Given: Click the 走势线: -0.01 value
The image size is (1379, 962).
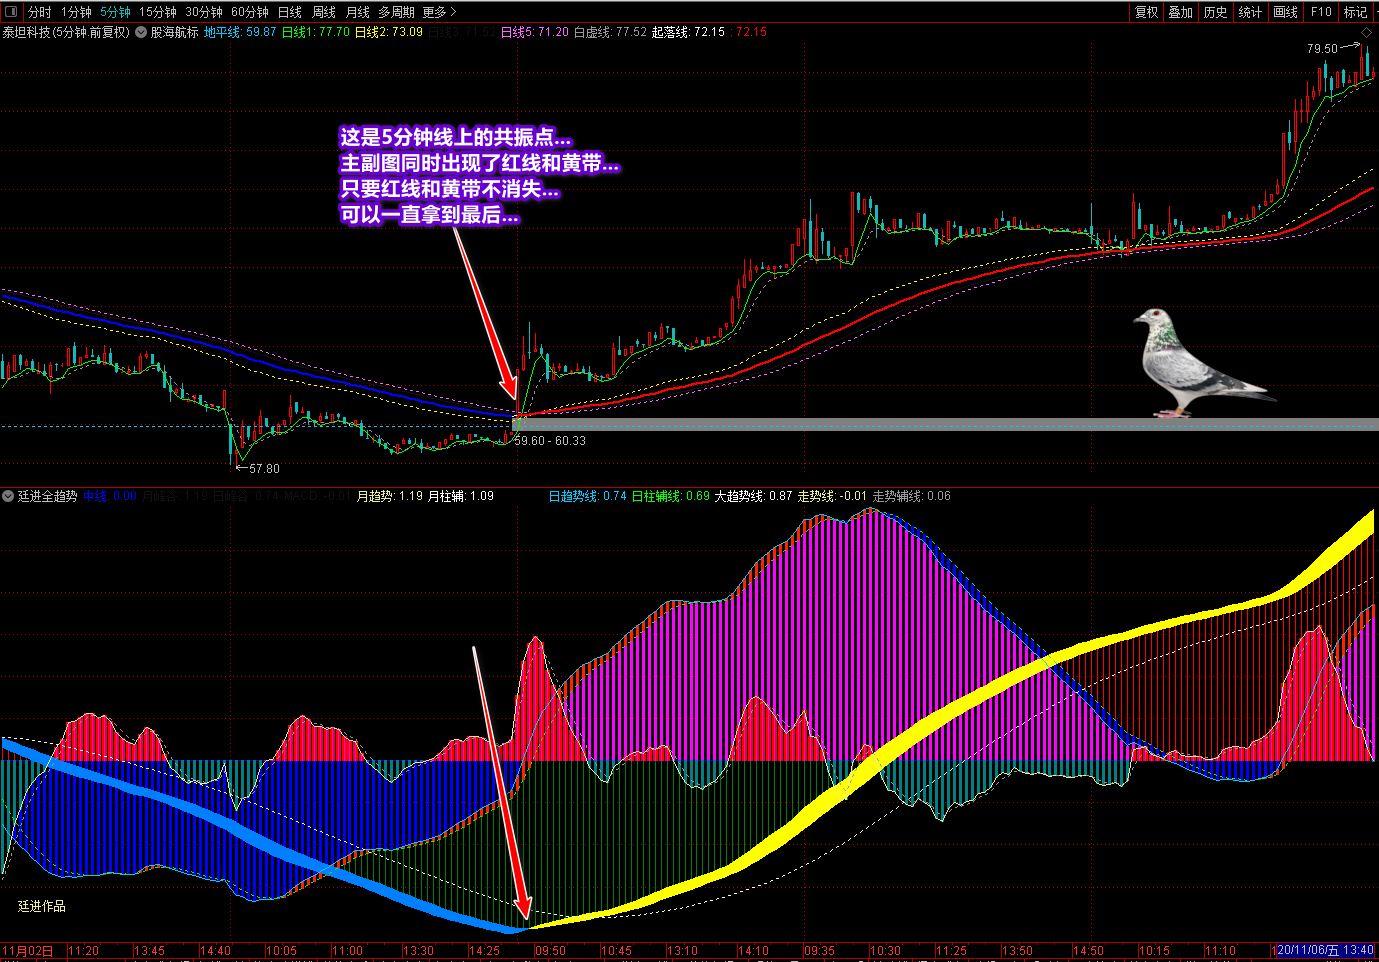Looking at the screenshot, I should click(x=832, y=496).
